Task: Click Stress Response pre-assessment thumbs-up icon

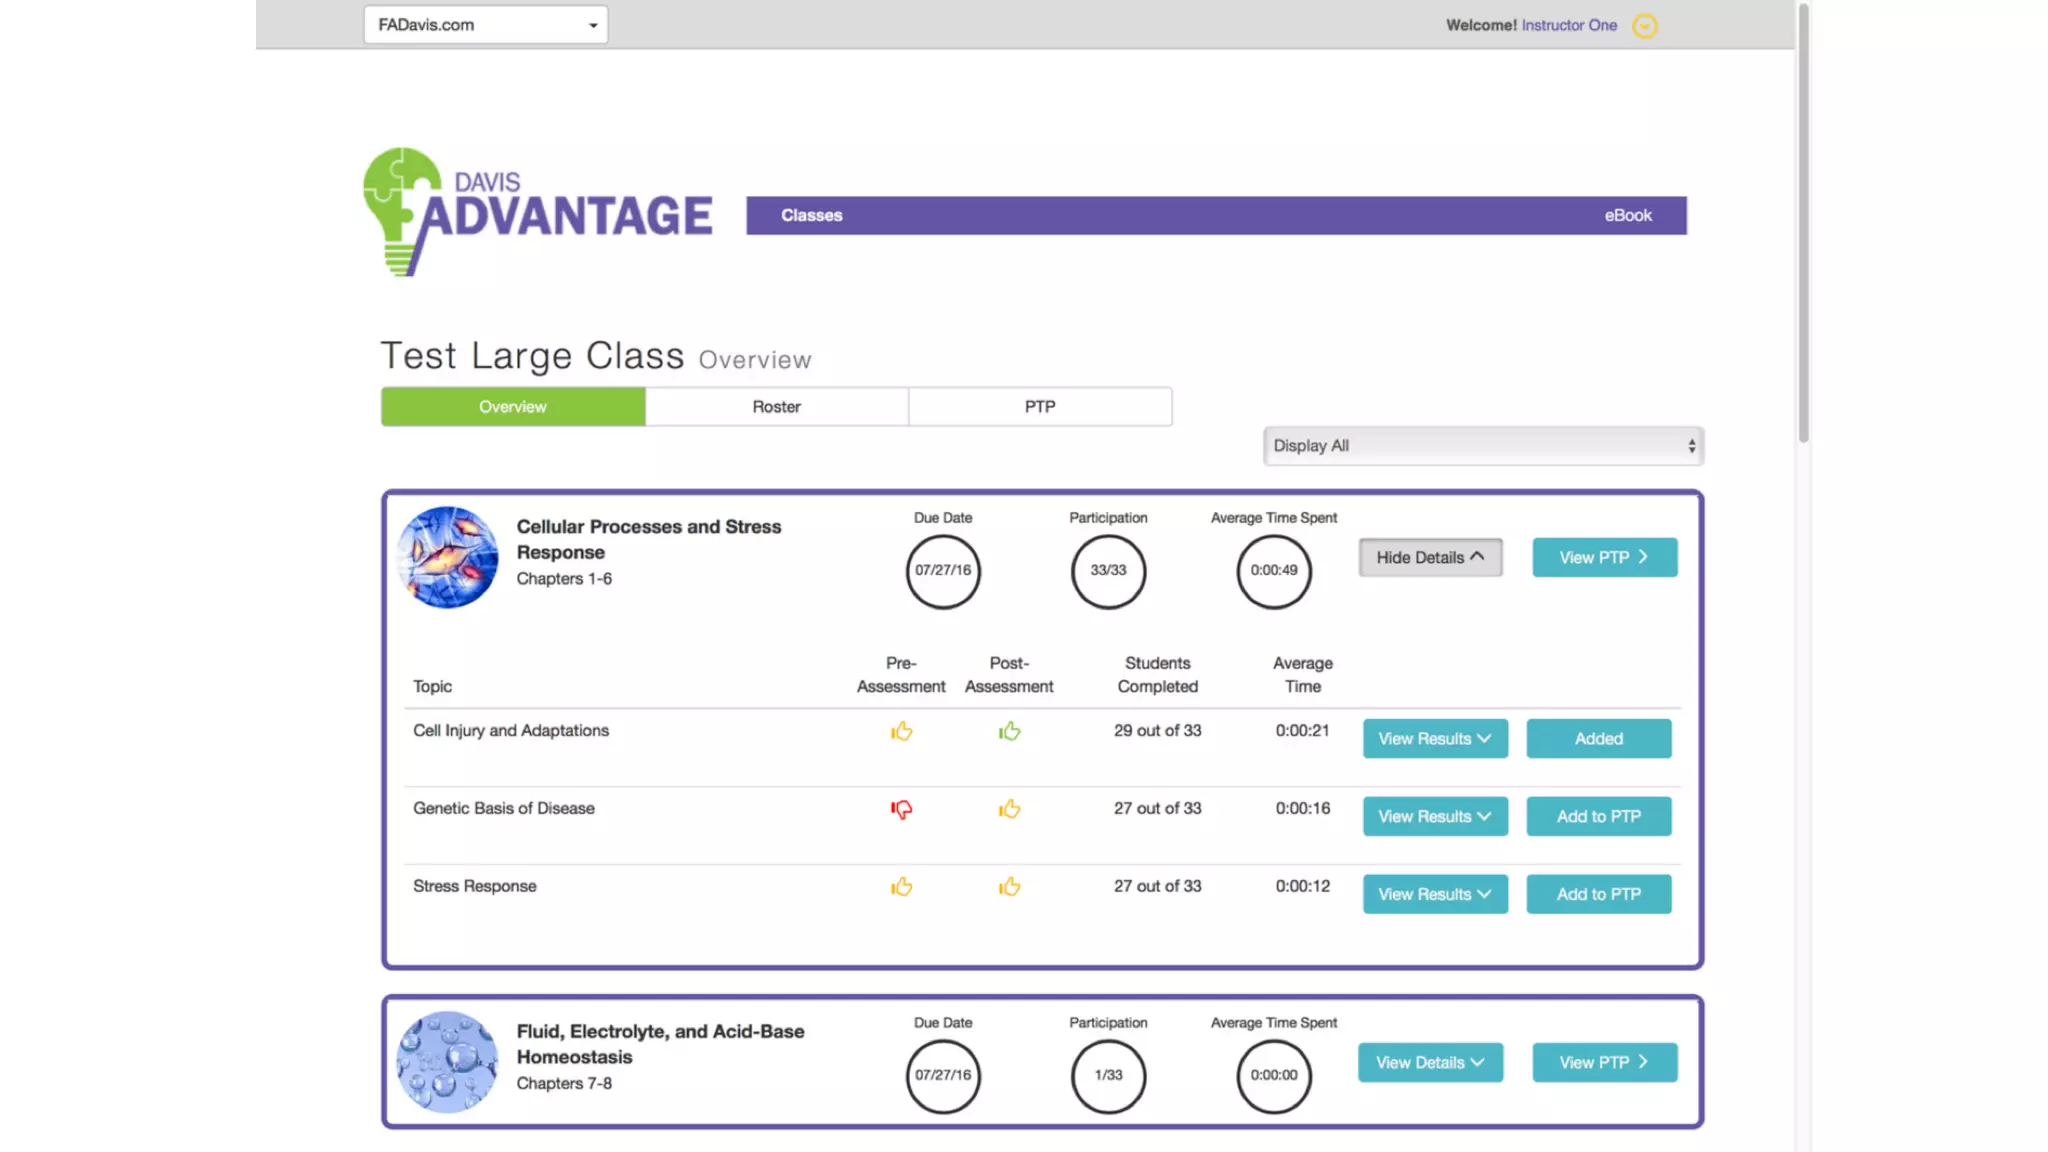Action: click(x=901, y=887)
